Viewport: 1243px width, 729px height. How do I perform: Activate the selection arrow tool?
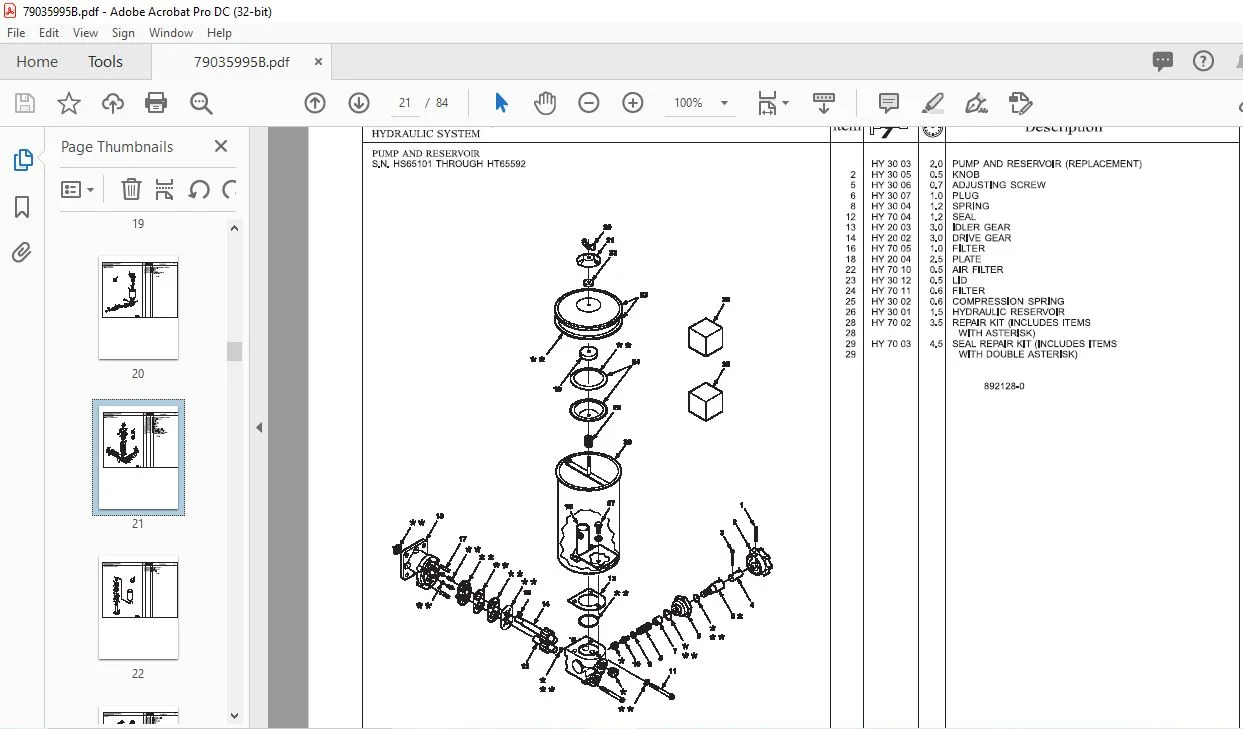point(501,103)
